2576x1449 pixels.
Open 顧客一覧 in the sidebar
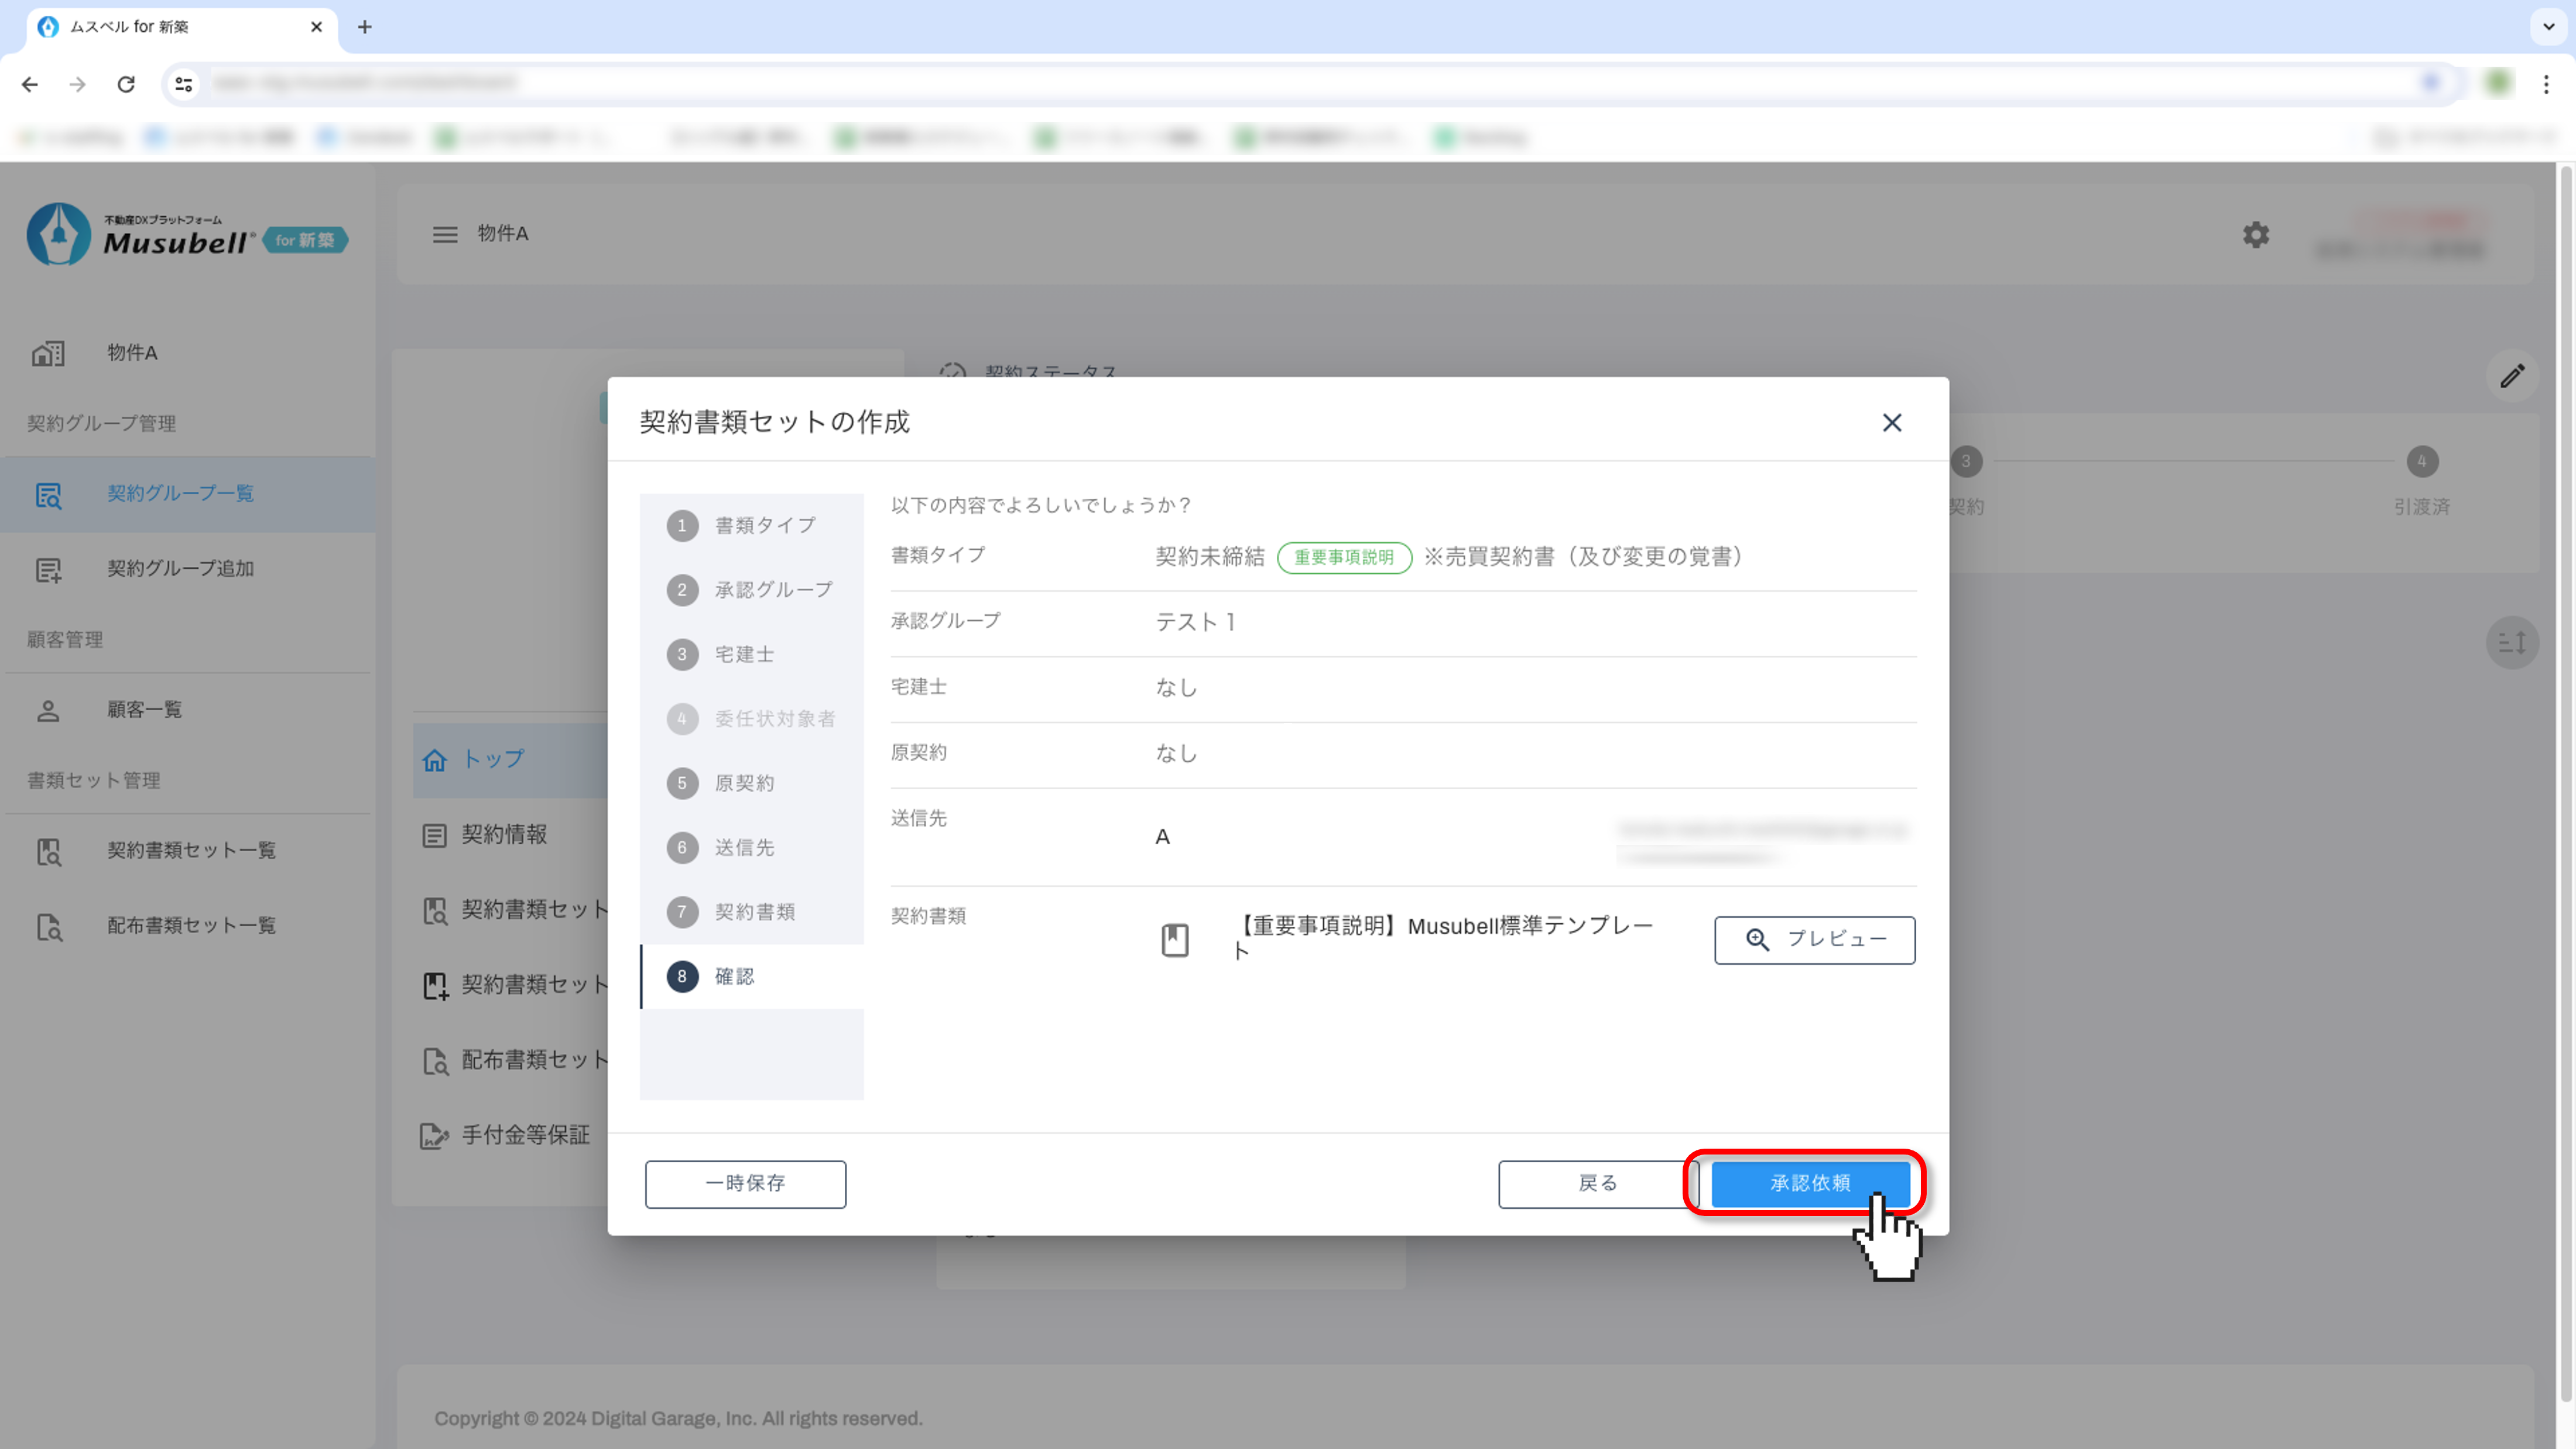[x=144, y=710]
